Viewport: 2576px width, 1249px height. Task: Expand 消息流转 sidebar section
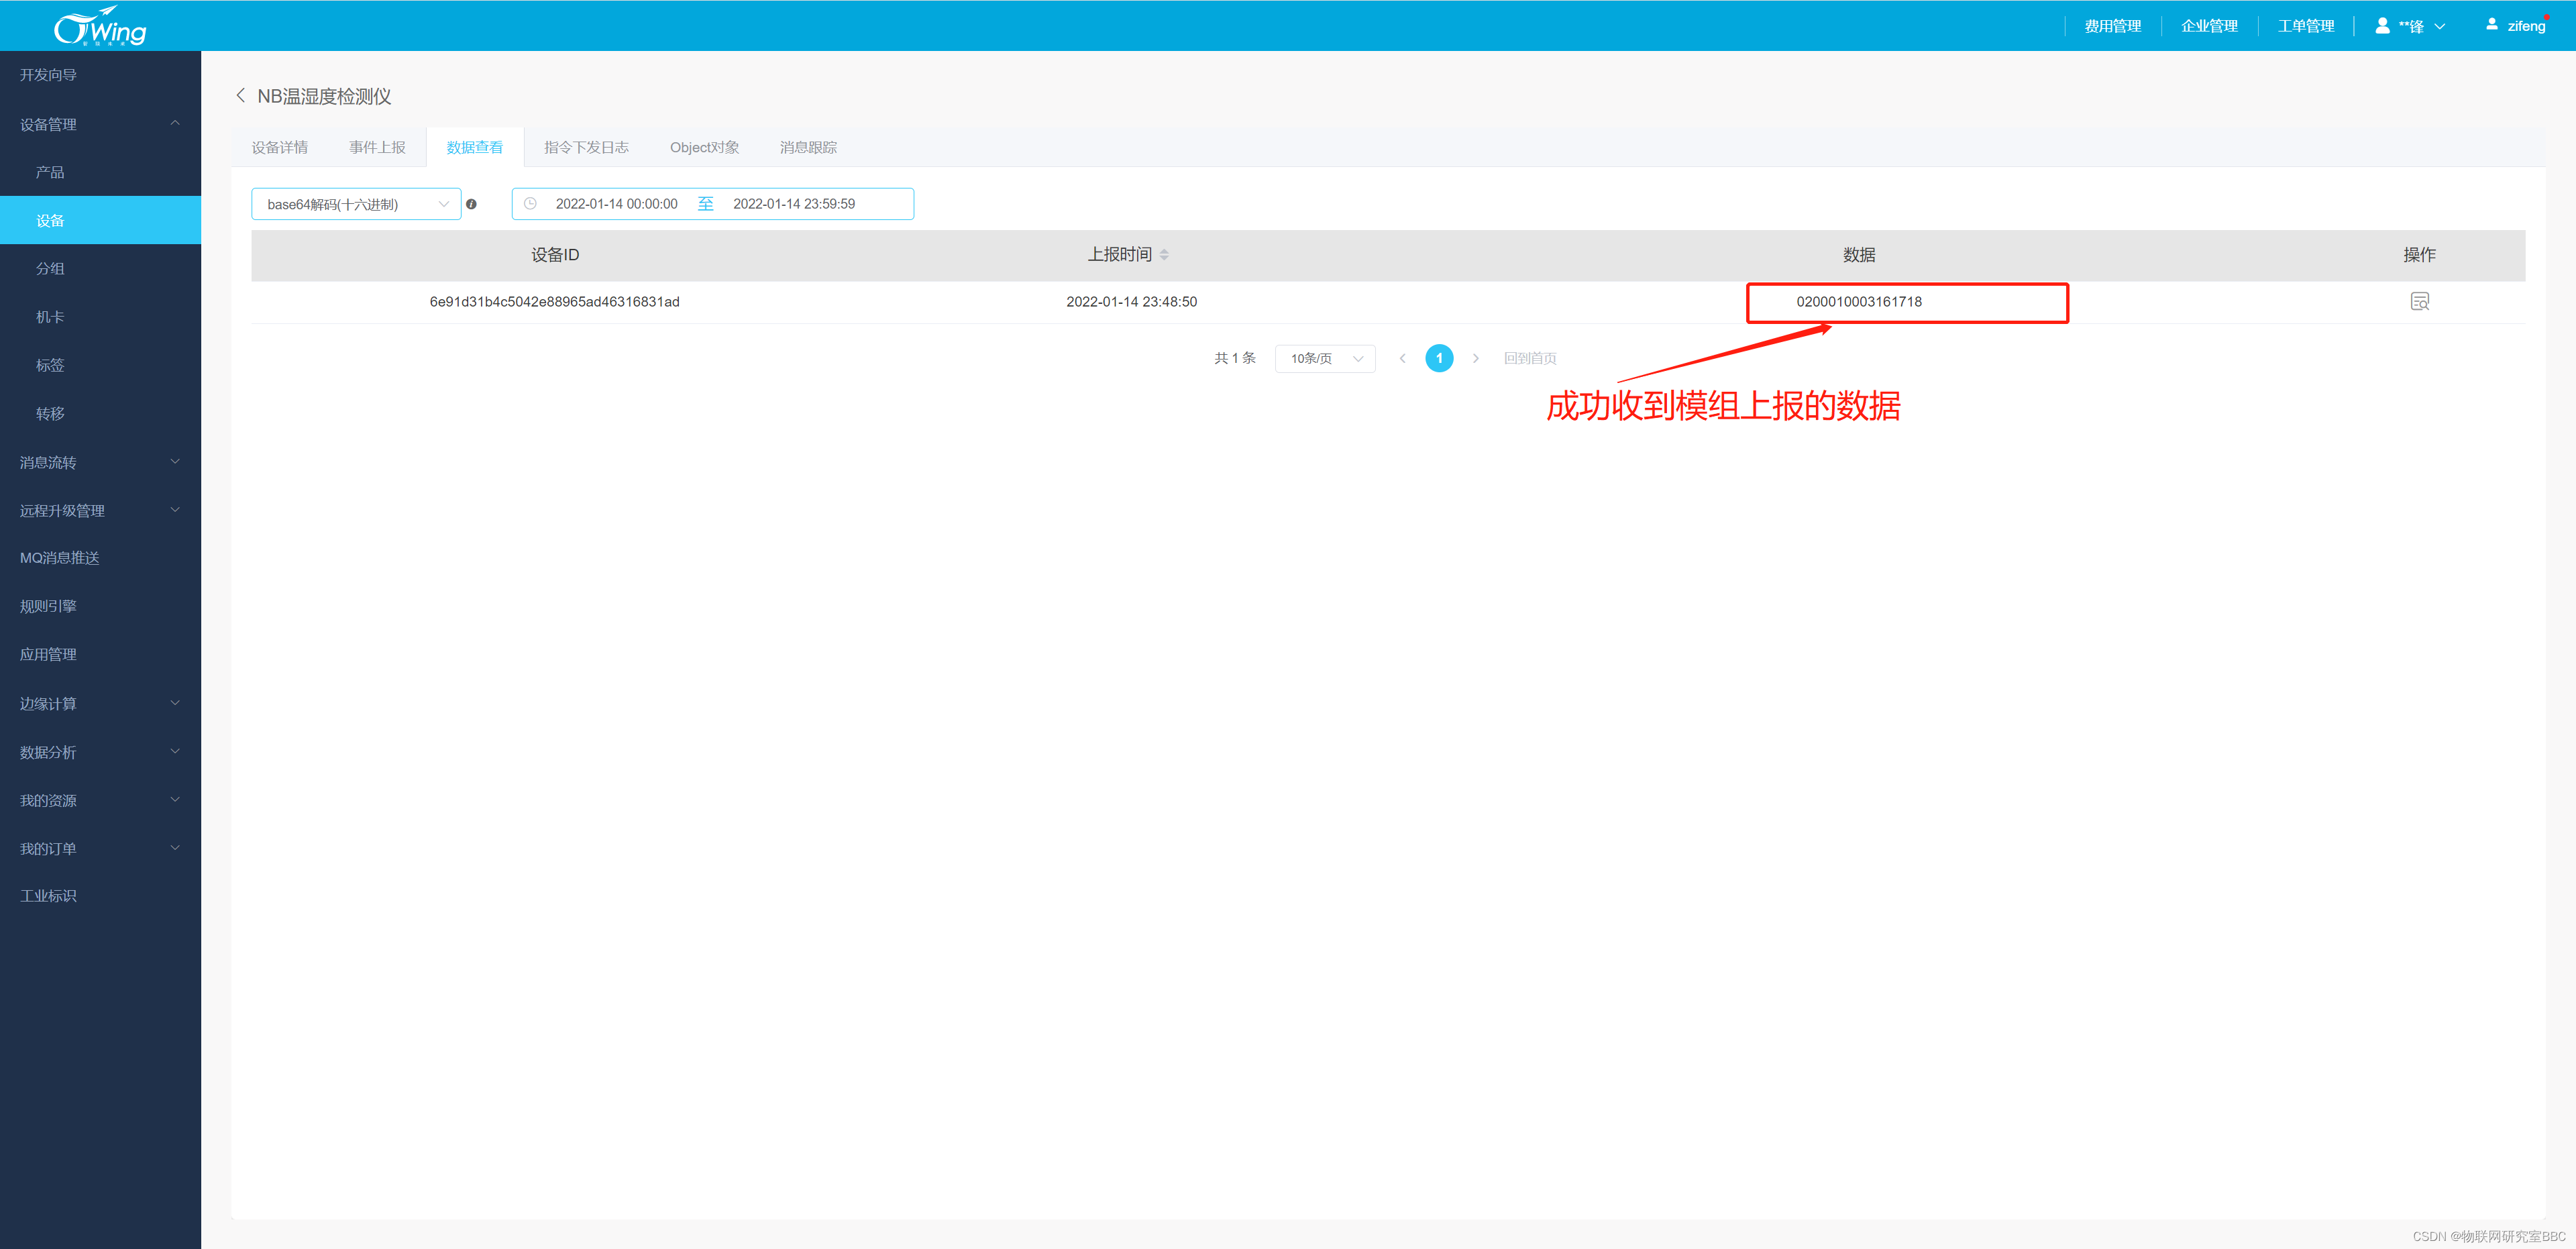100,462
